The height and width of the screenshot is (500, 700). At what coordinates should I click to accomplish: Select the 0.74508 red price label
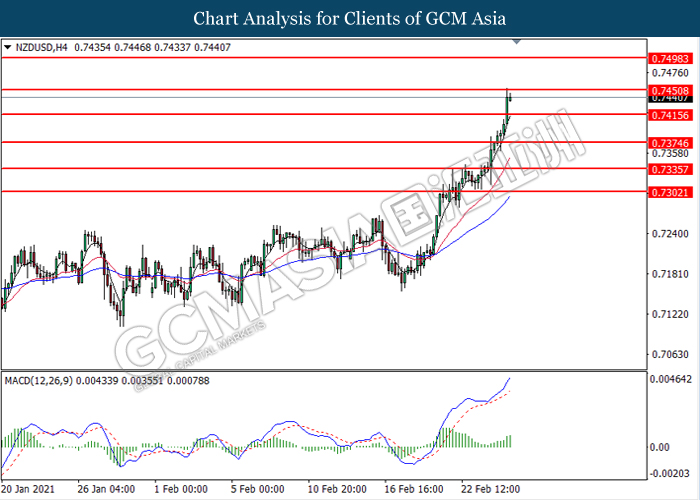coord(667,90)
